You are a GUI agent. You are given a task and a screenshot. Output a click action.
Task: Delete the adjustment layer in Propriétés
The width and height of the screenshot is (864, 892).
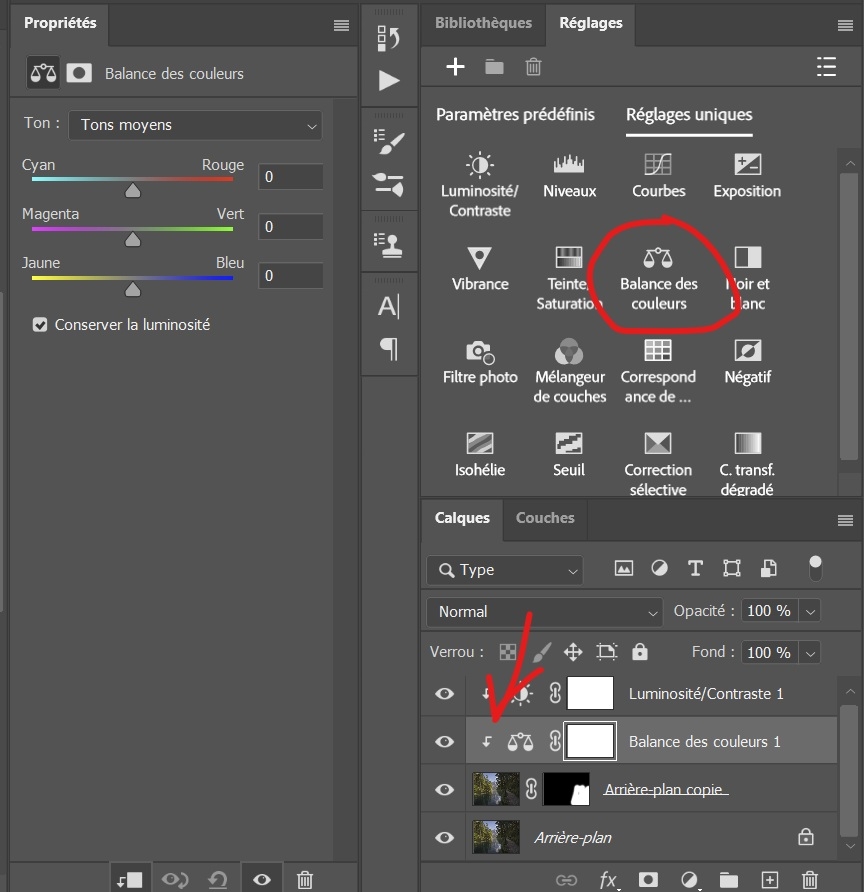tap(305, 879)
